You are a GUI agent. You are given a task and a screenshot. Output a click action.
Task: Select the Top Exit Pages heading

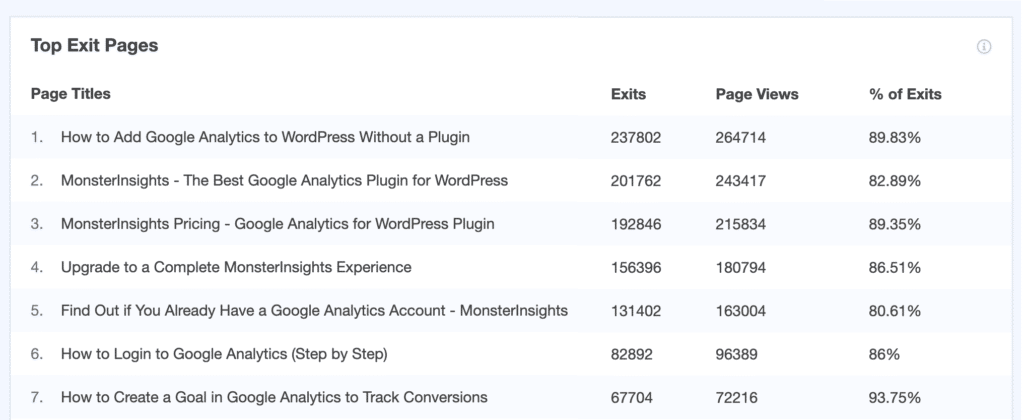pos(94,46)
